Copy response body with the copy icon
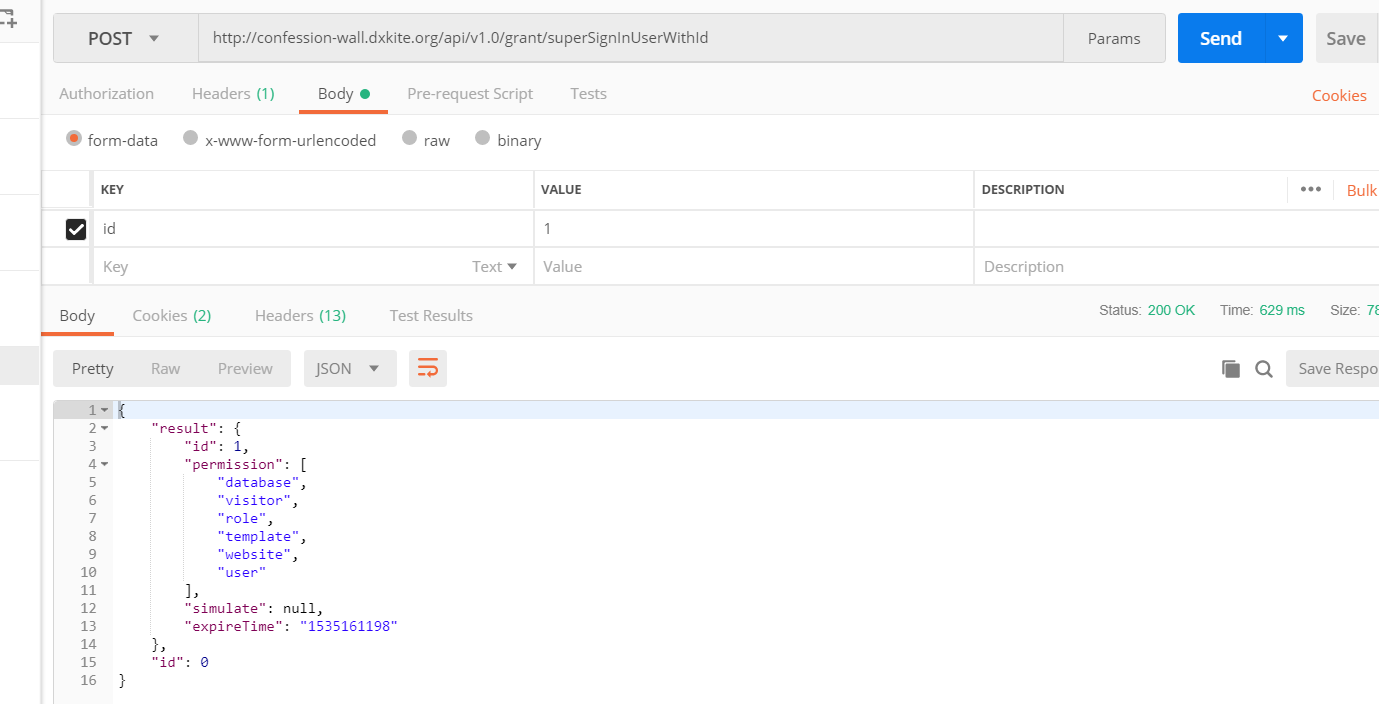 click(1231, 369)
